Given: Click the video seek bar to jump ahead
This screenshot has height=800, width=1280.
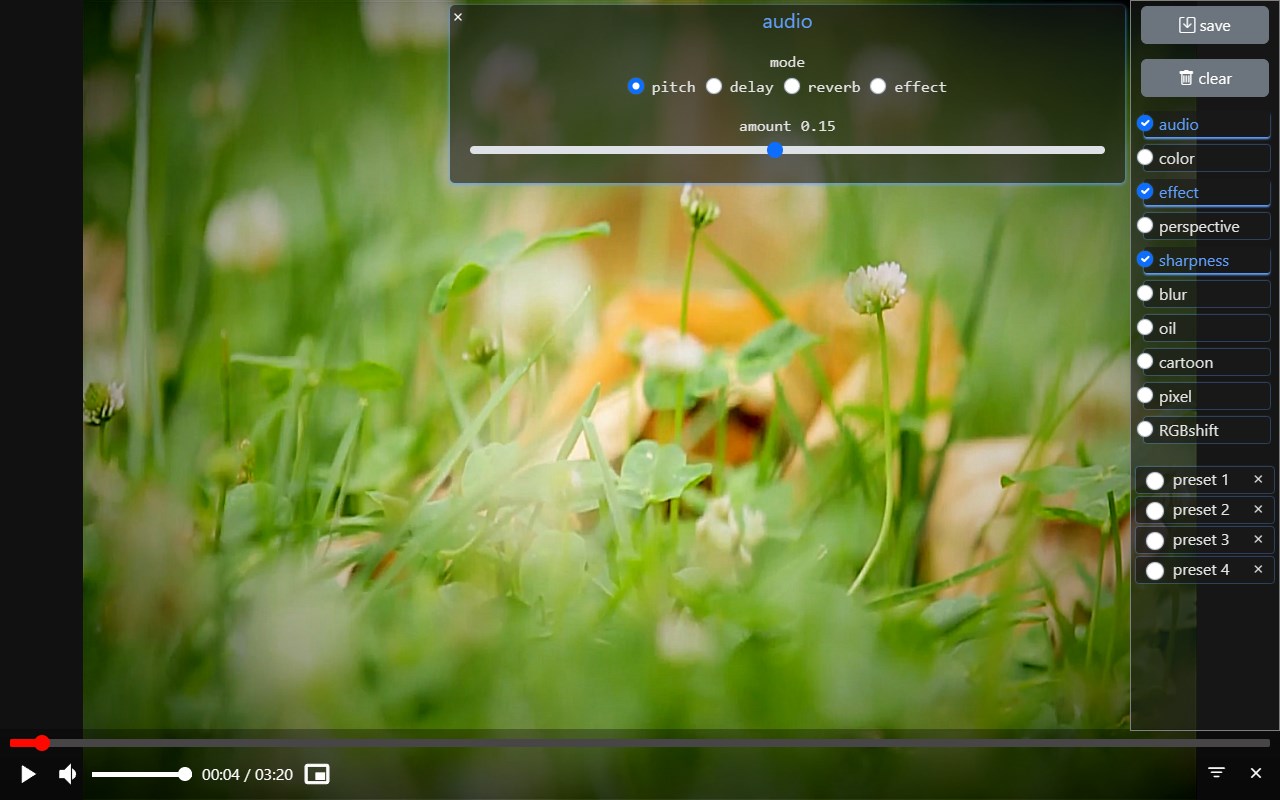Looking at the screenshot, I should pos(500,743).
